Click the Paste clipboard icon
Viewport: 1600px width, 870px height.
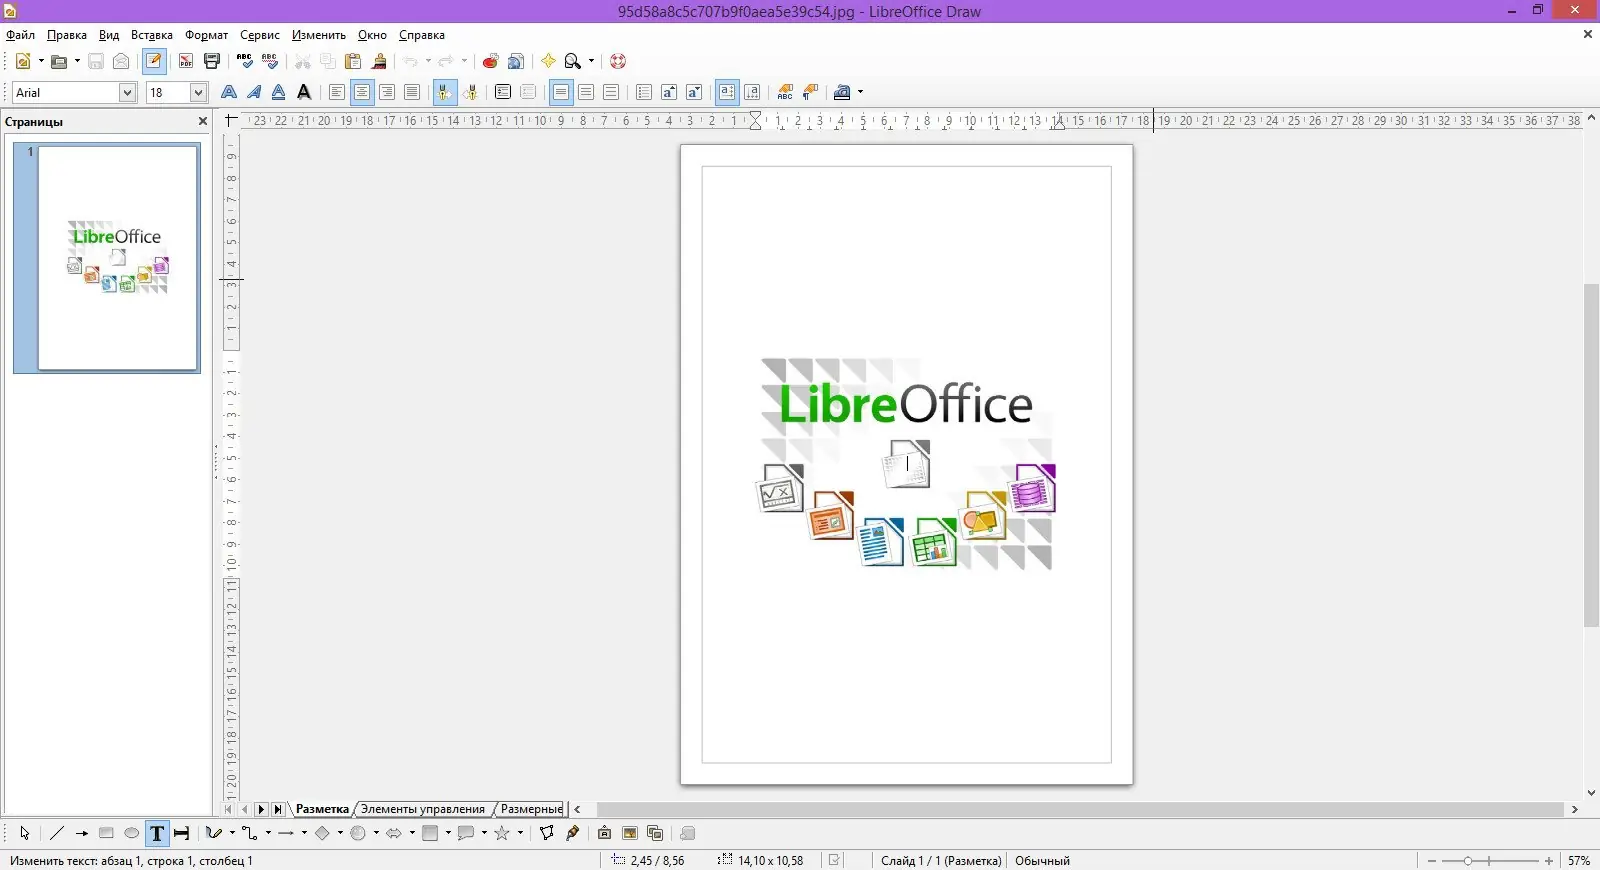pyautogui.click(x=353, y=61)
